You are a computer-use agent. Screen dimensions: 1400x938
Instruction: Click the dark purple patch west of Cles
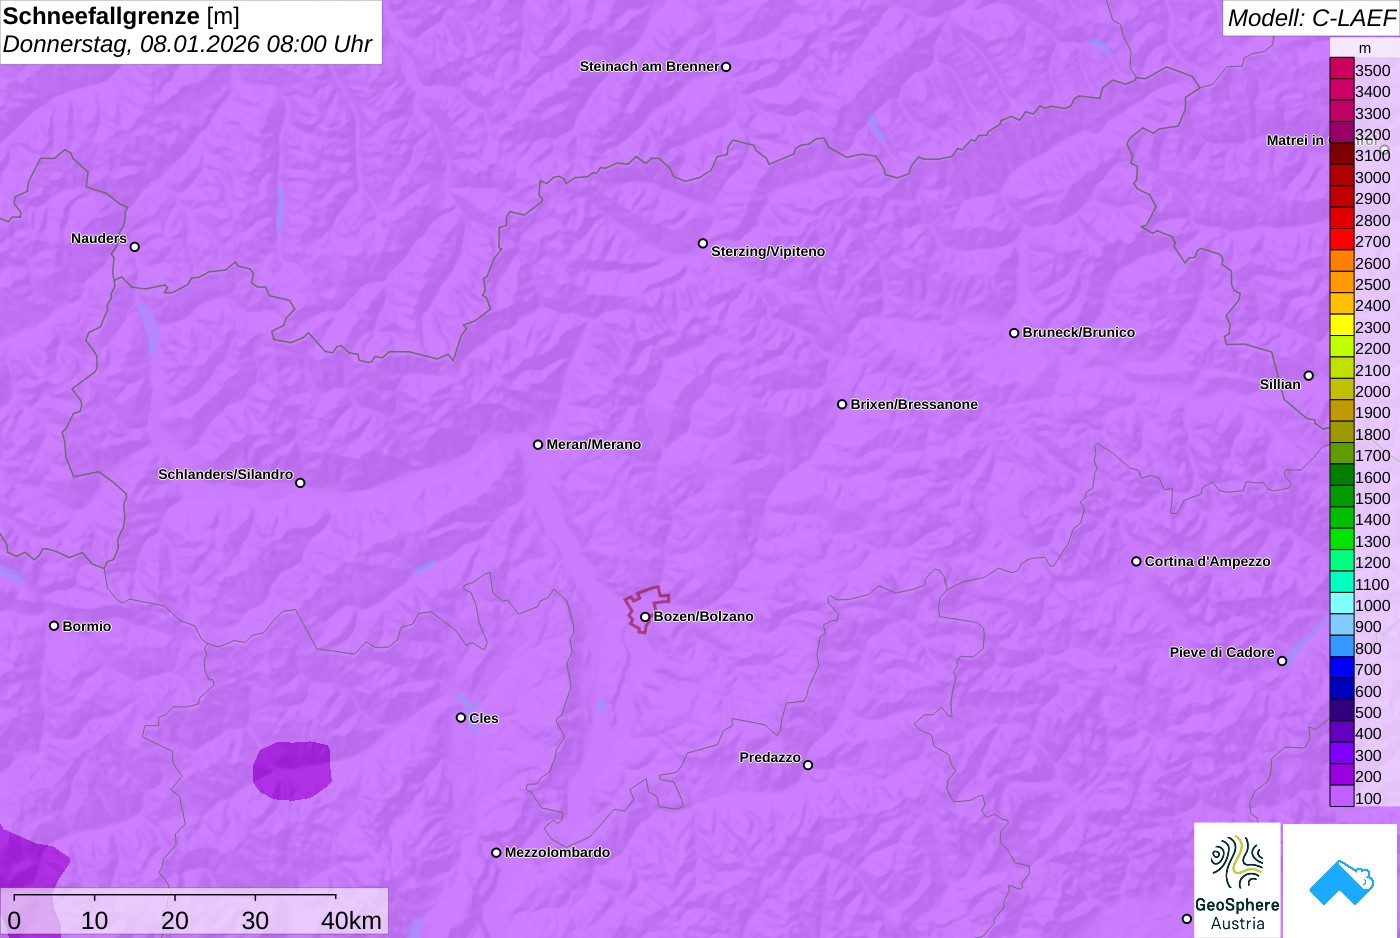click(292, 770)
